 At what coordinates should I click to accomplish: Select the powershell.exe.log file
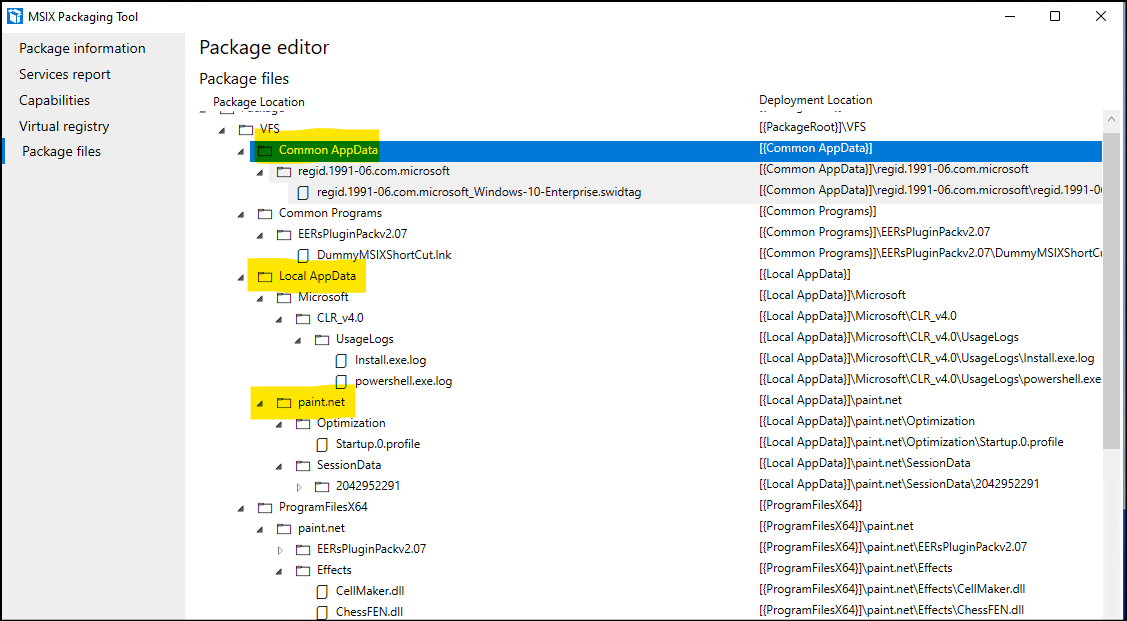click(403, 381)
